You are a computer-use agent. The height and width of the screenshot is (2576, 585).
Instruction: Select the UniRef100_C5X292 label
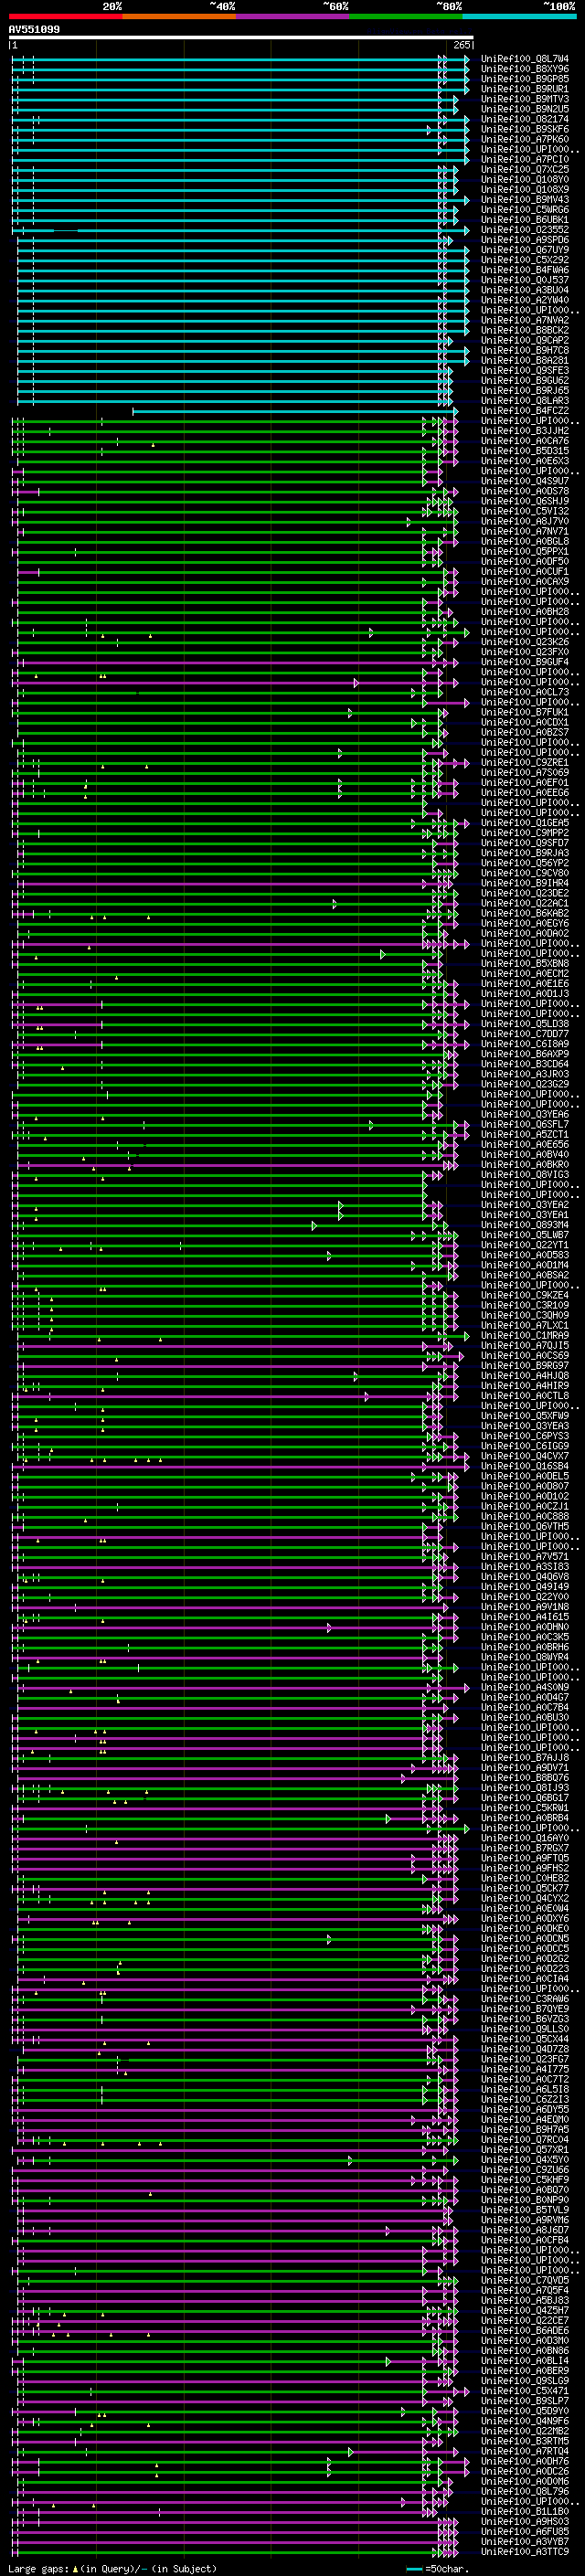click(525, 260)
